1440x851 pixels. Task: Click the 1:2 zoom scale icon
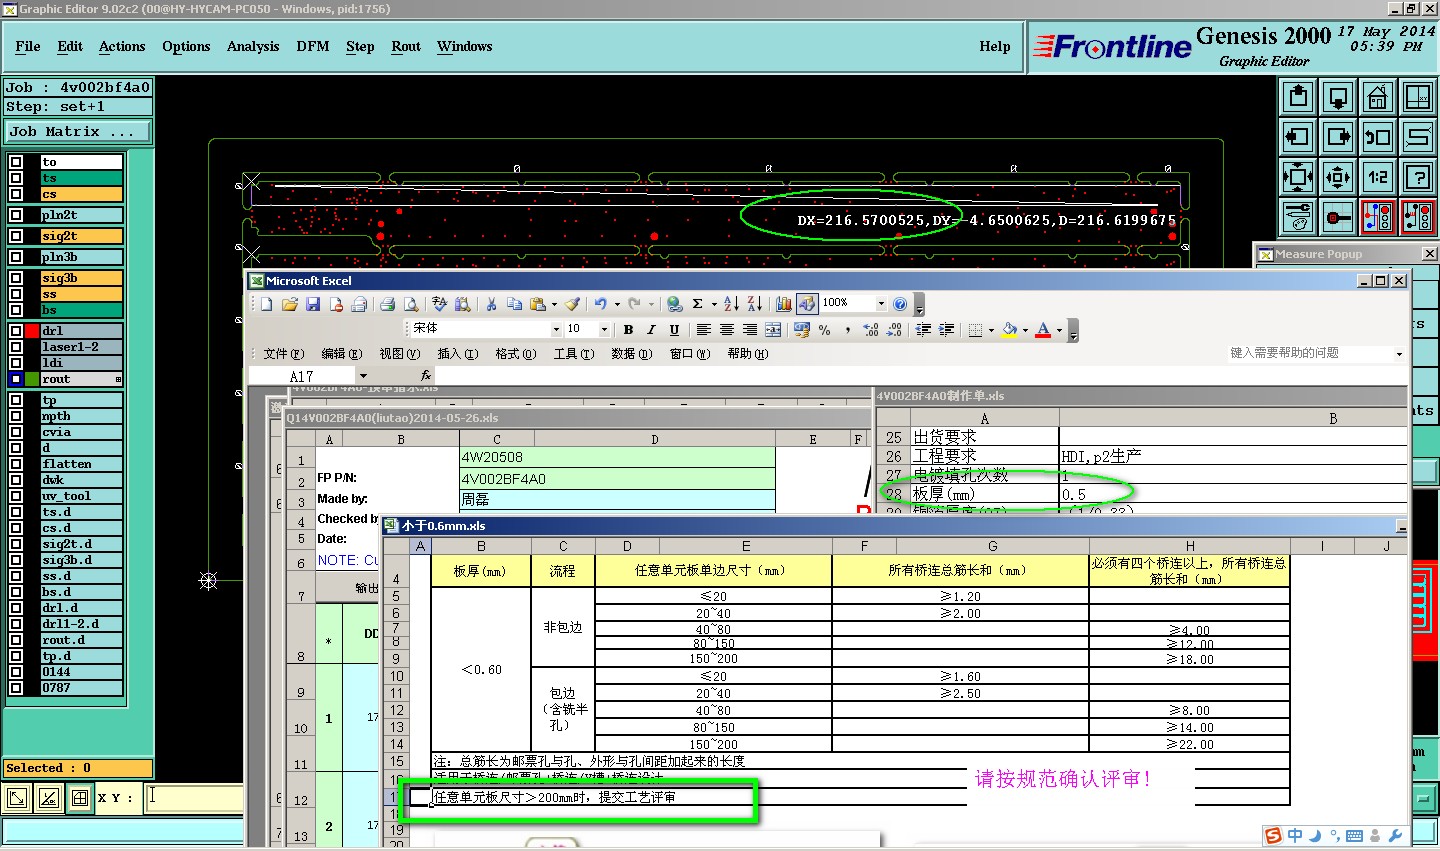coord(1377,177)
